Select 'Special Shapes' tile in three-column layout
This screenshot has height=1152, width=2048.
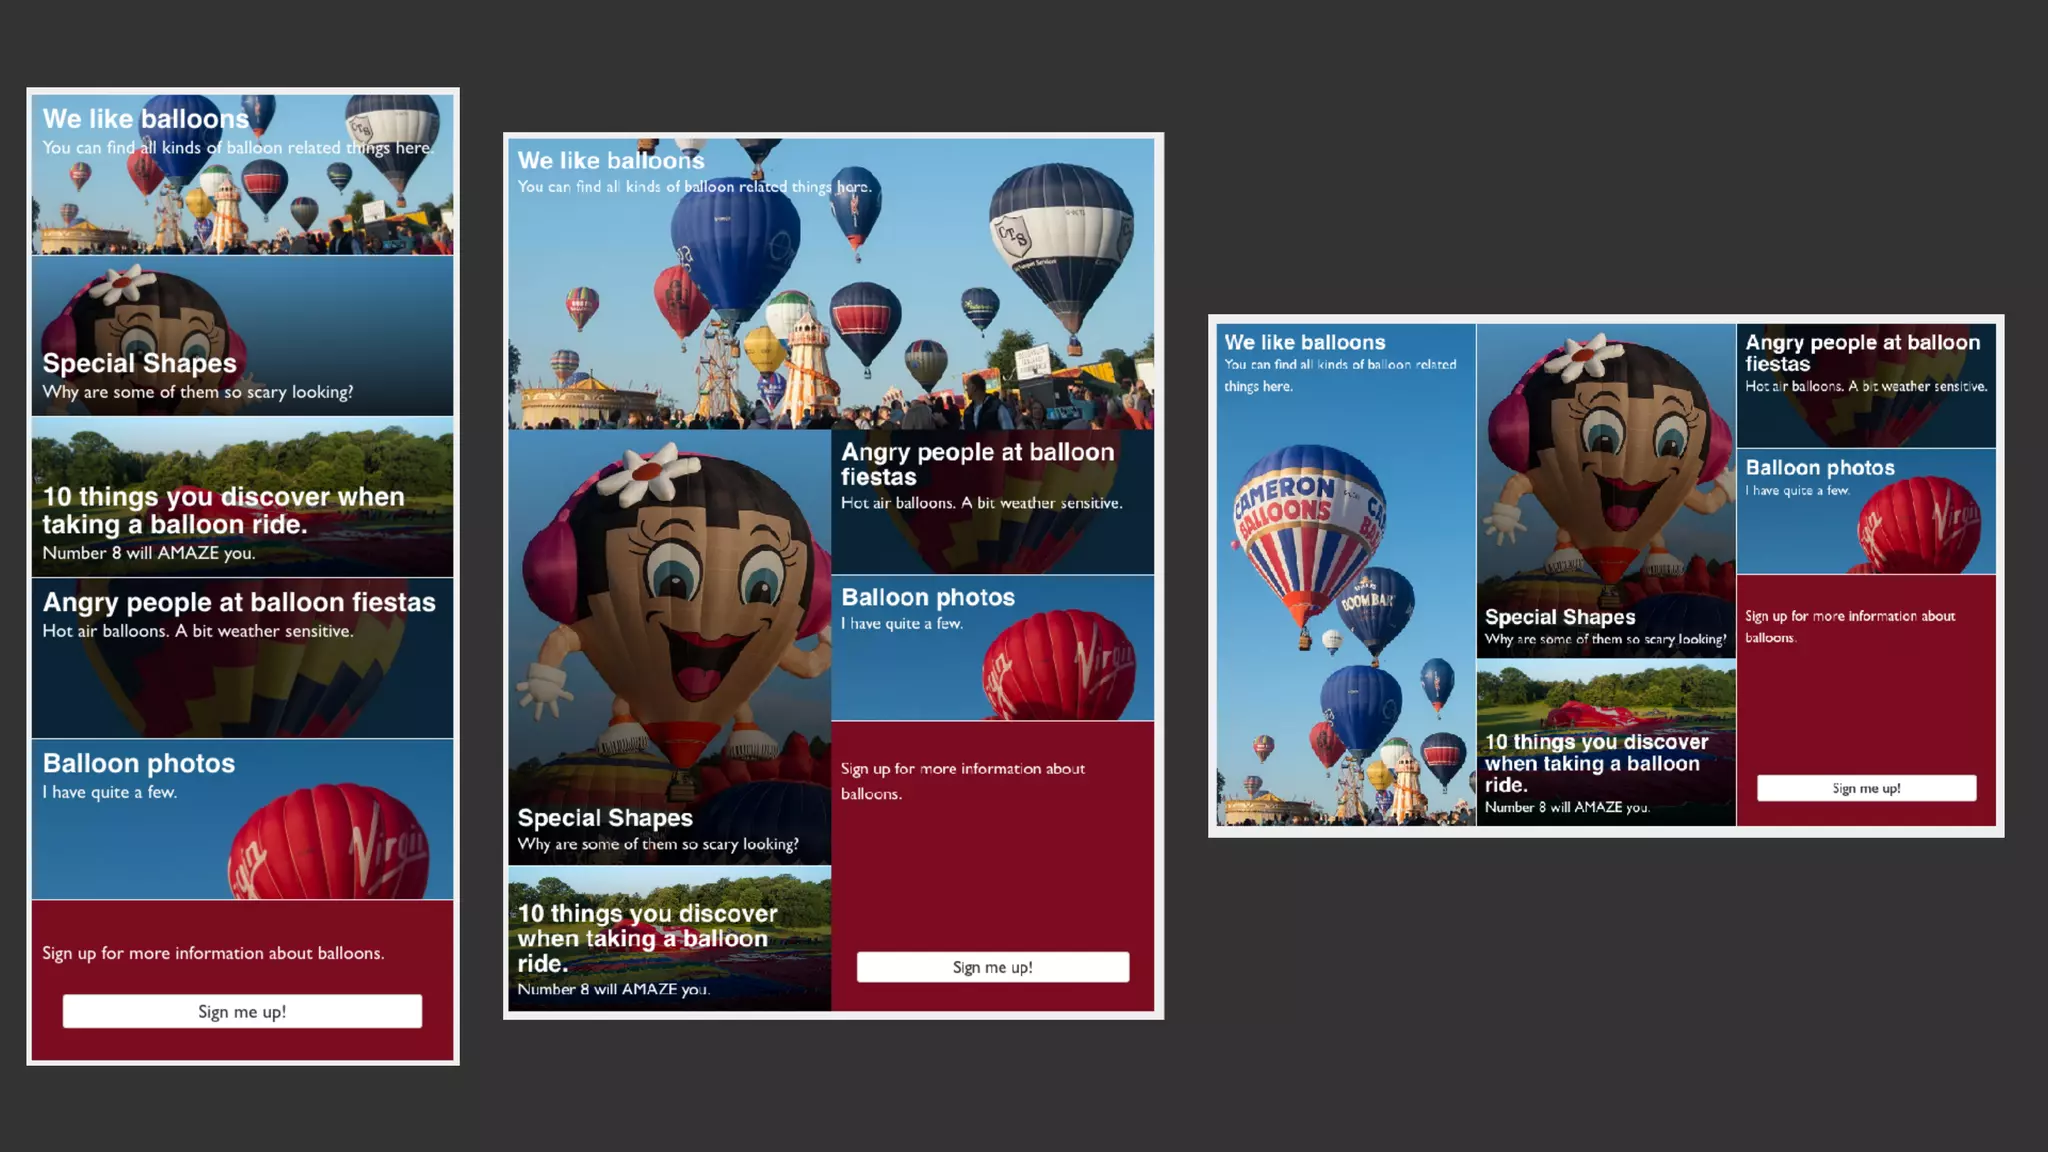1559,617
